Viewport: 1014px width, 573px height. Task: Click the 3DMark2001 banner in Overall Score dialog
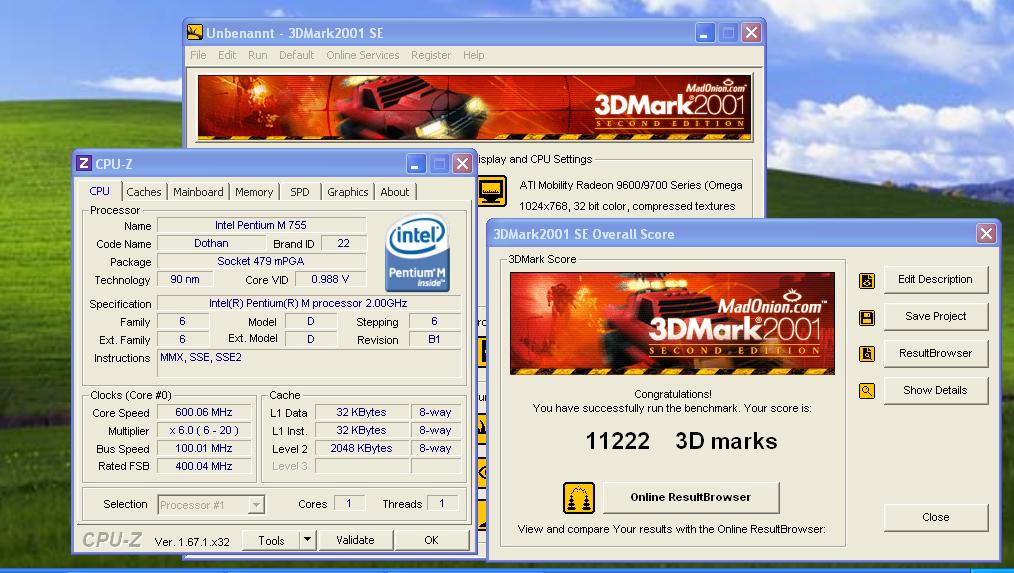[x=672, y=323]
